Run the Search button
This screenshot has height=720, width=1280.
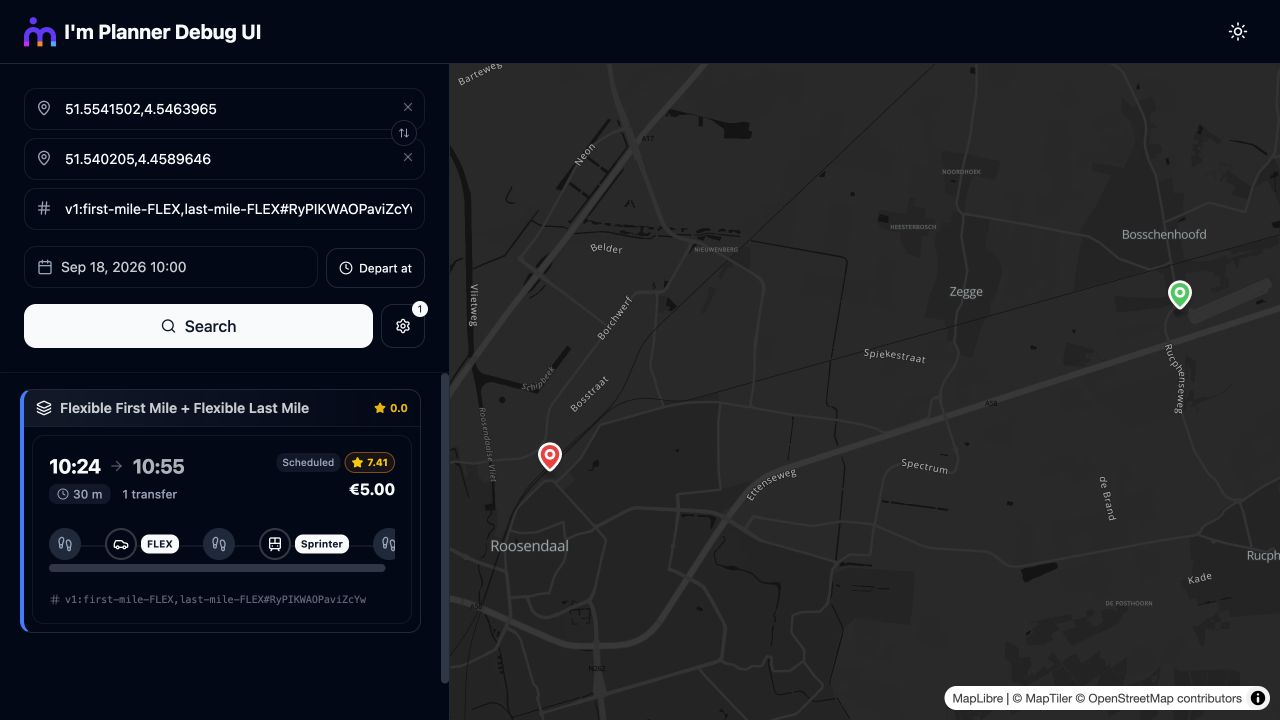click(198, 326)
